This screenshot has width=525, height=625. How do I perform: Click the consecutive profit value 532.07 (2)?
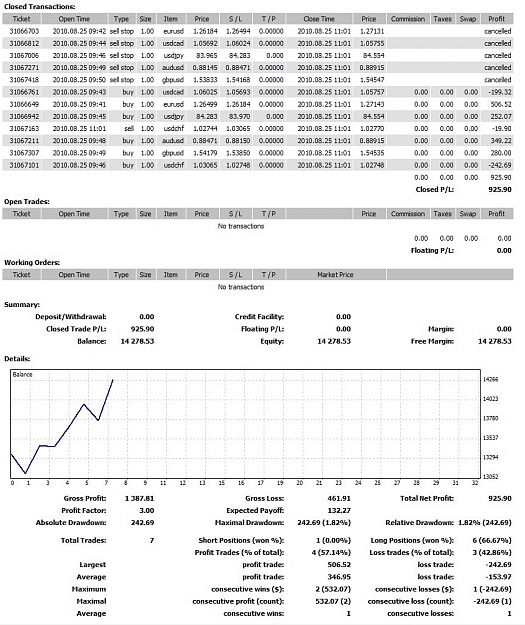click(333, 601)
